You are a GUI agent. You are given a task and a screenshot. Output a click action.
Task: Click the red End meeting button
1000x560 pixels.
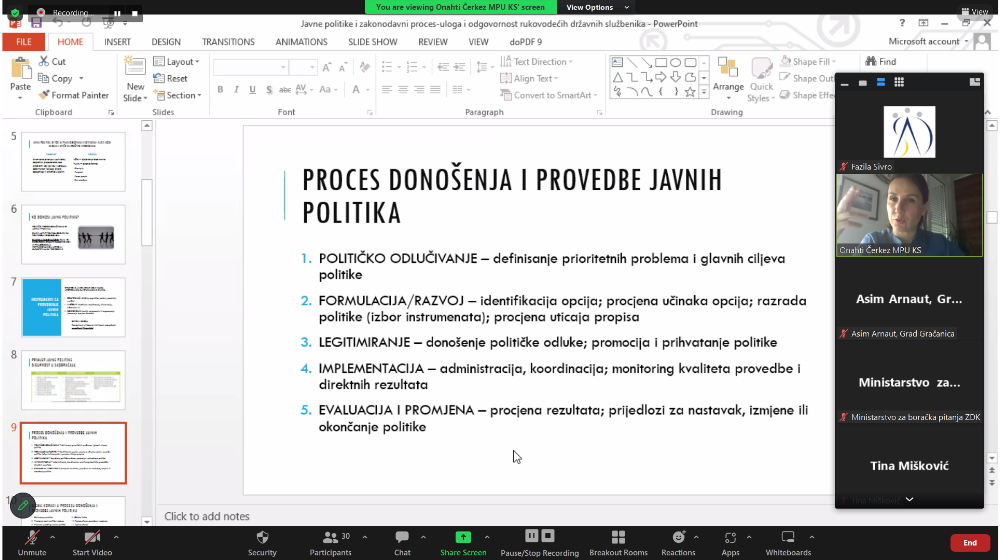coord(970,543)
